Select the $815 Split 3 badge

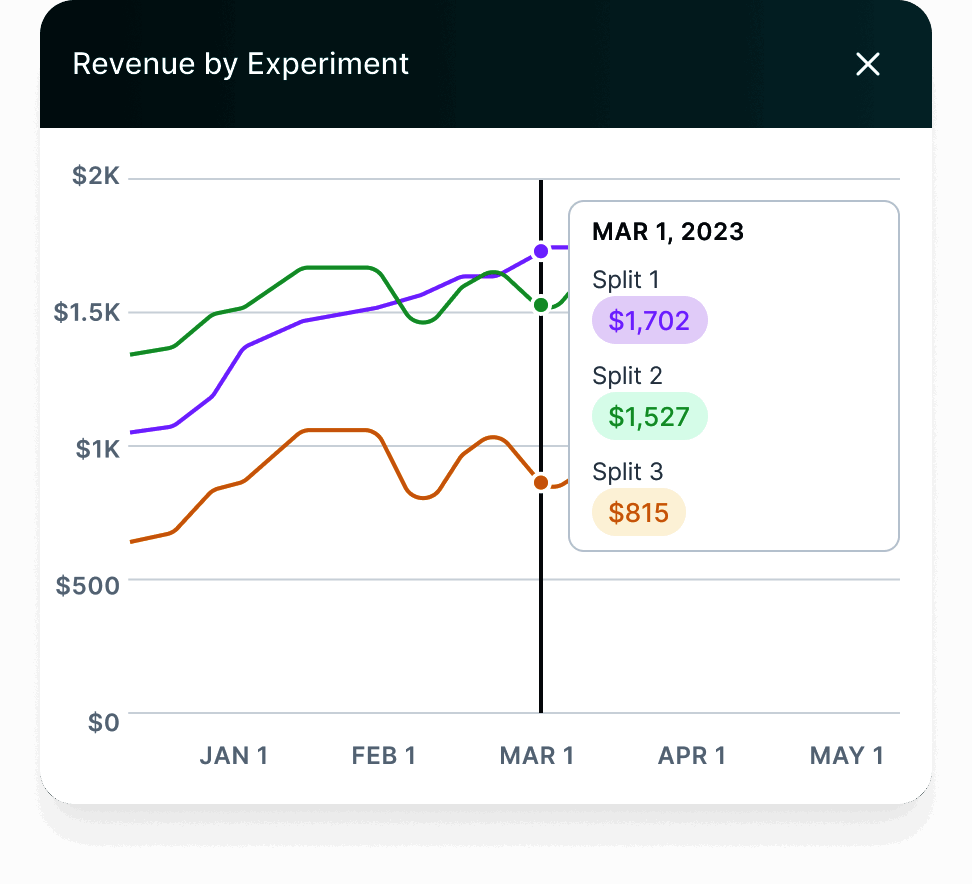(x=638, y=513)
